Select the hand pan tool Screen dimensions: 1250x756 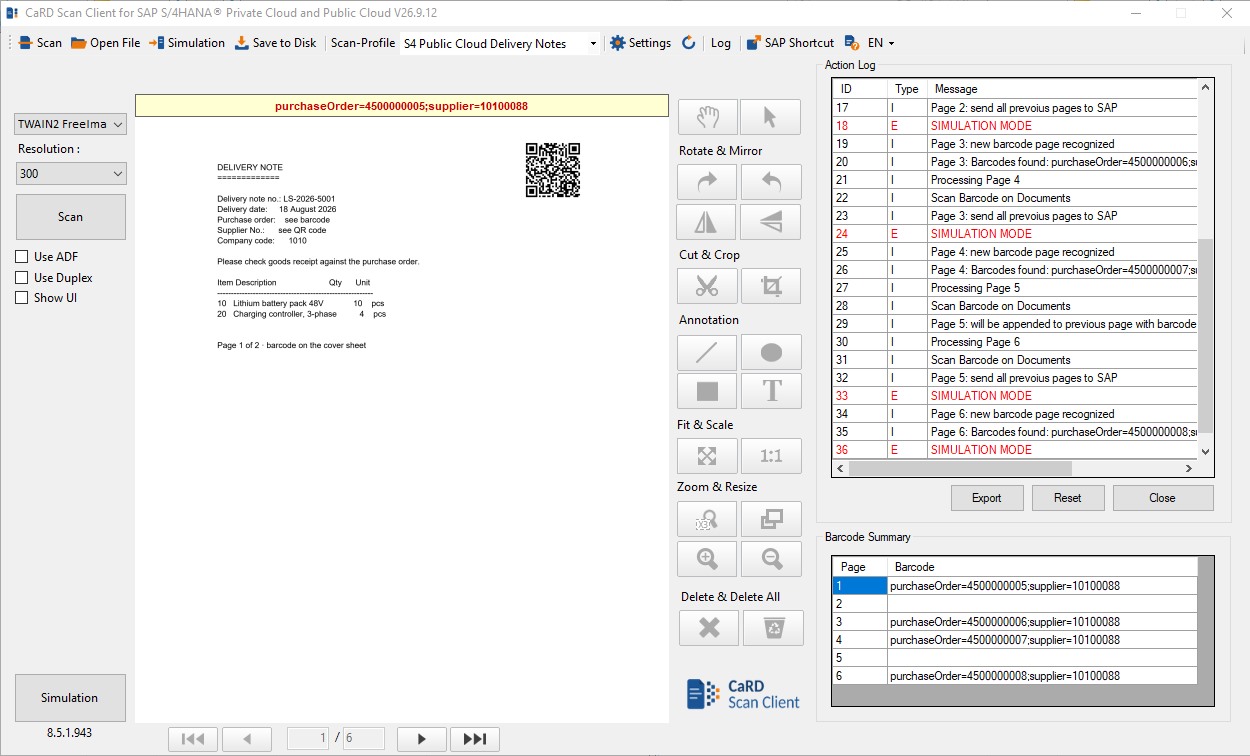[x=708, y=117]
